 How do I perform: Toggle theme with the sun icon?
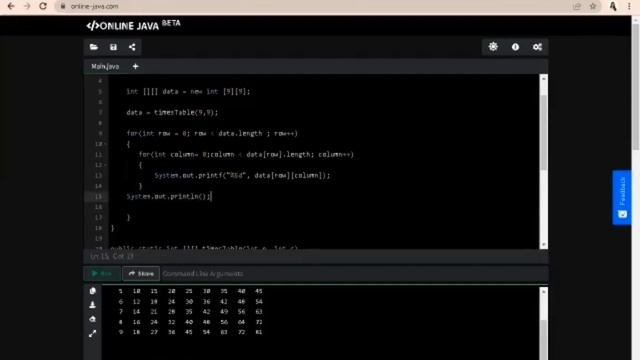point(493,47)
